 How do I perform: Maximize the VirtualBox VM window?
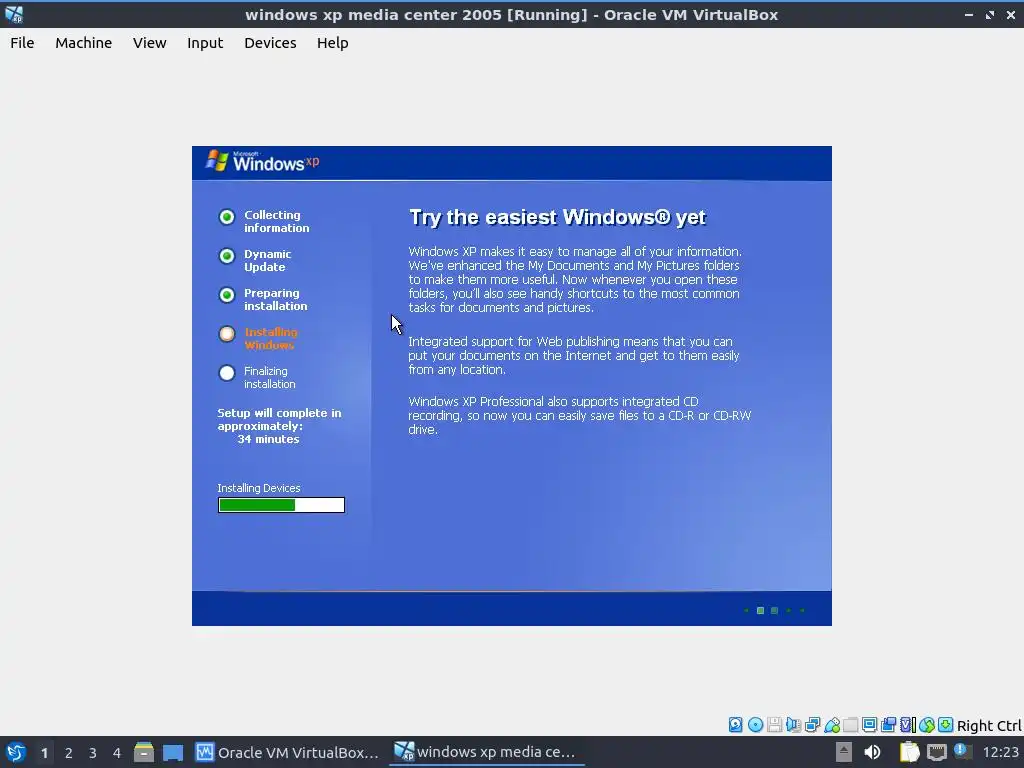point(990,14)
